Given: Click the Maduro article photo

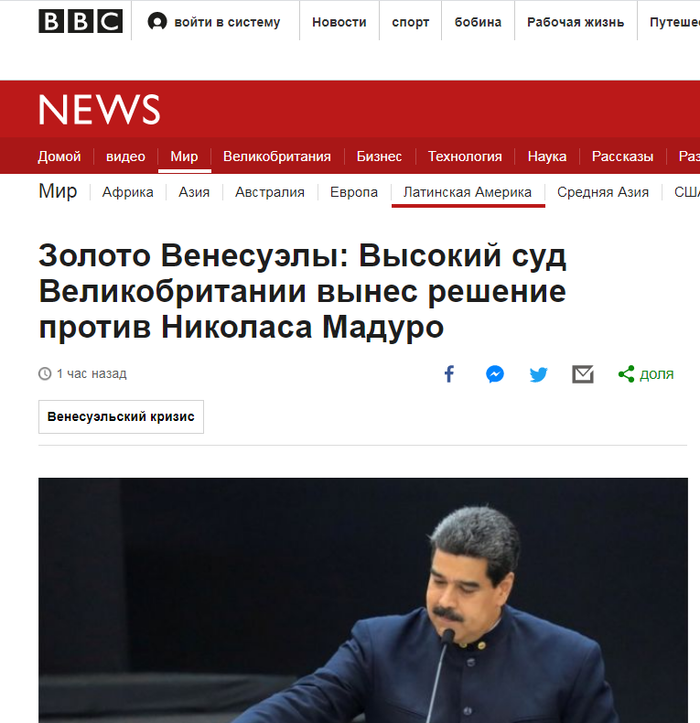Looking at the screenshot, I should click(363, 600).
